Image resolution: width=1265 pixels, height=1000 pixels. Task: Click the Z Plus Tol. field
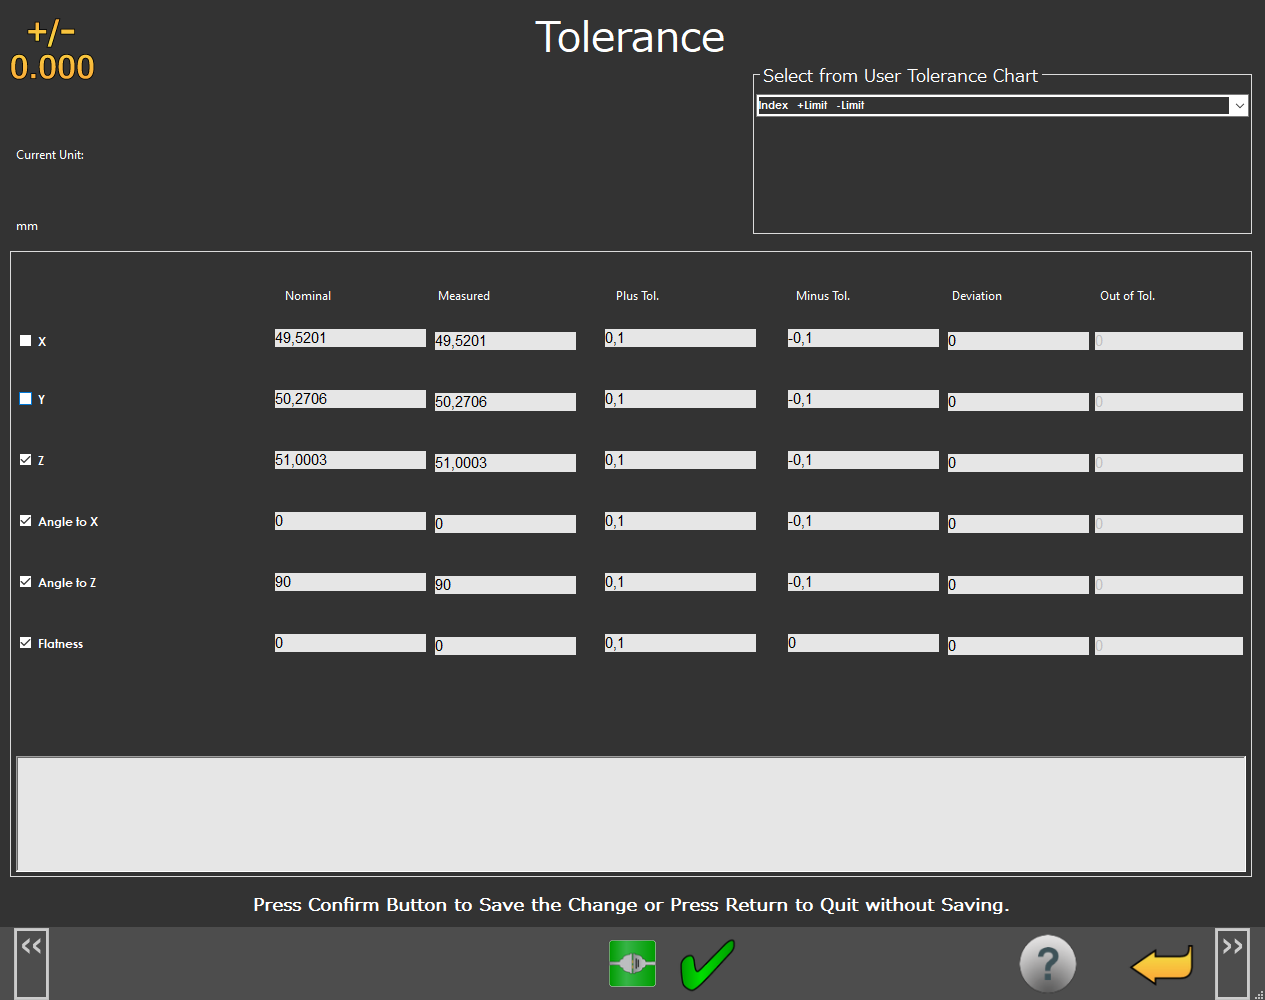pos(680,460)
